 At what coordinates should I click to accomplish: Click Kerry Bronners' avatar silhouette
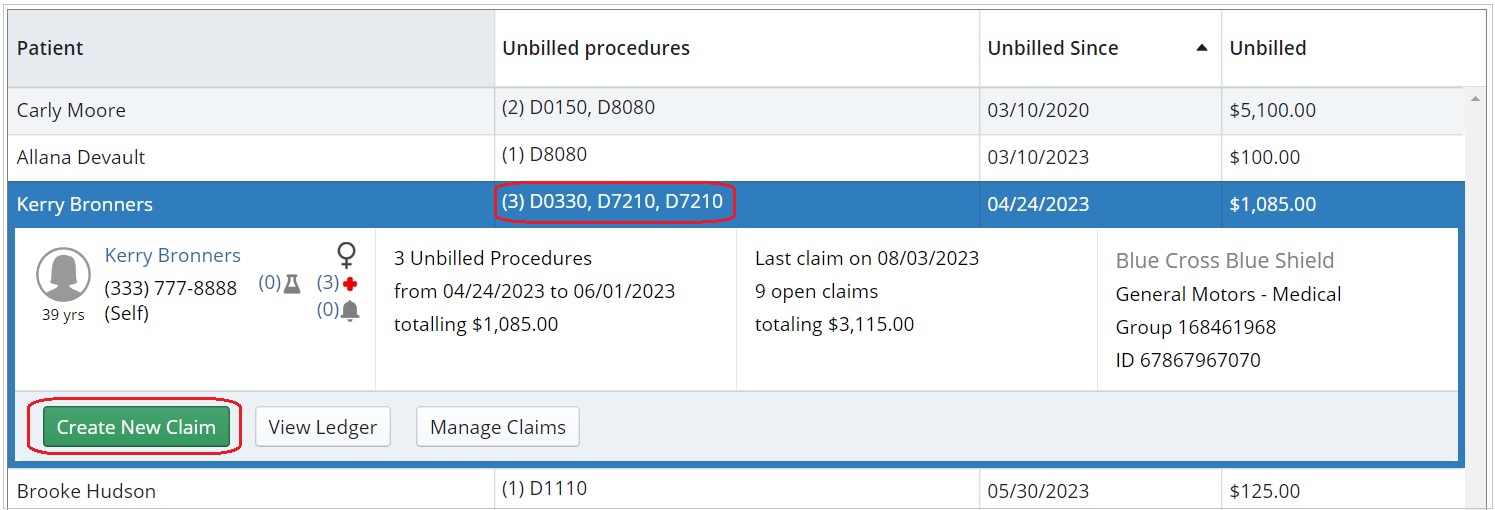click(63, 276)
